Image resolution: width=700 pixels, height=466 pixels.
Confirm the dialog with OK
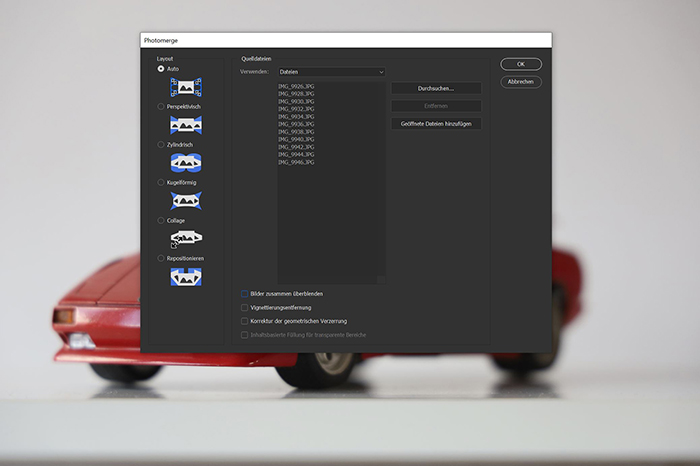pos(521,64)
